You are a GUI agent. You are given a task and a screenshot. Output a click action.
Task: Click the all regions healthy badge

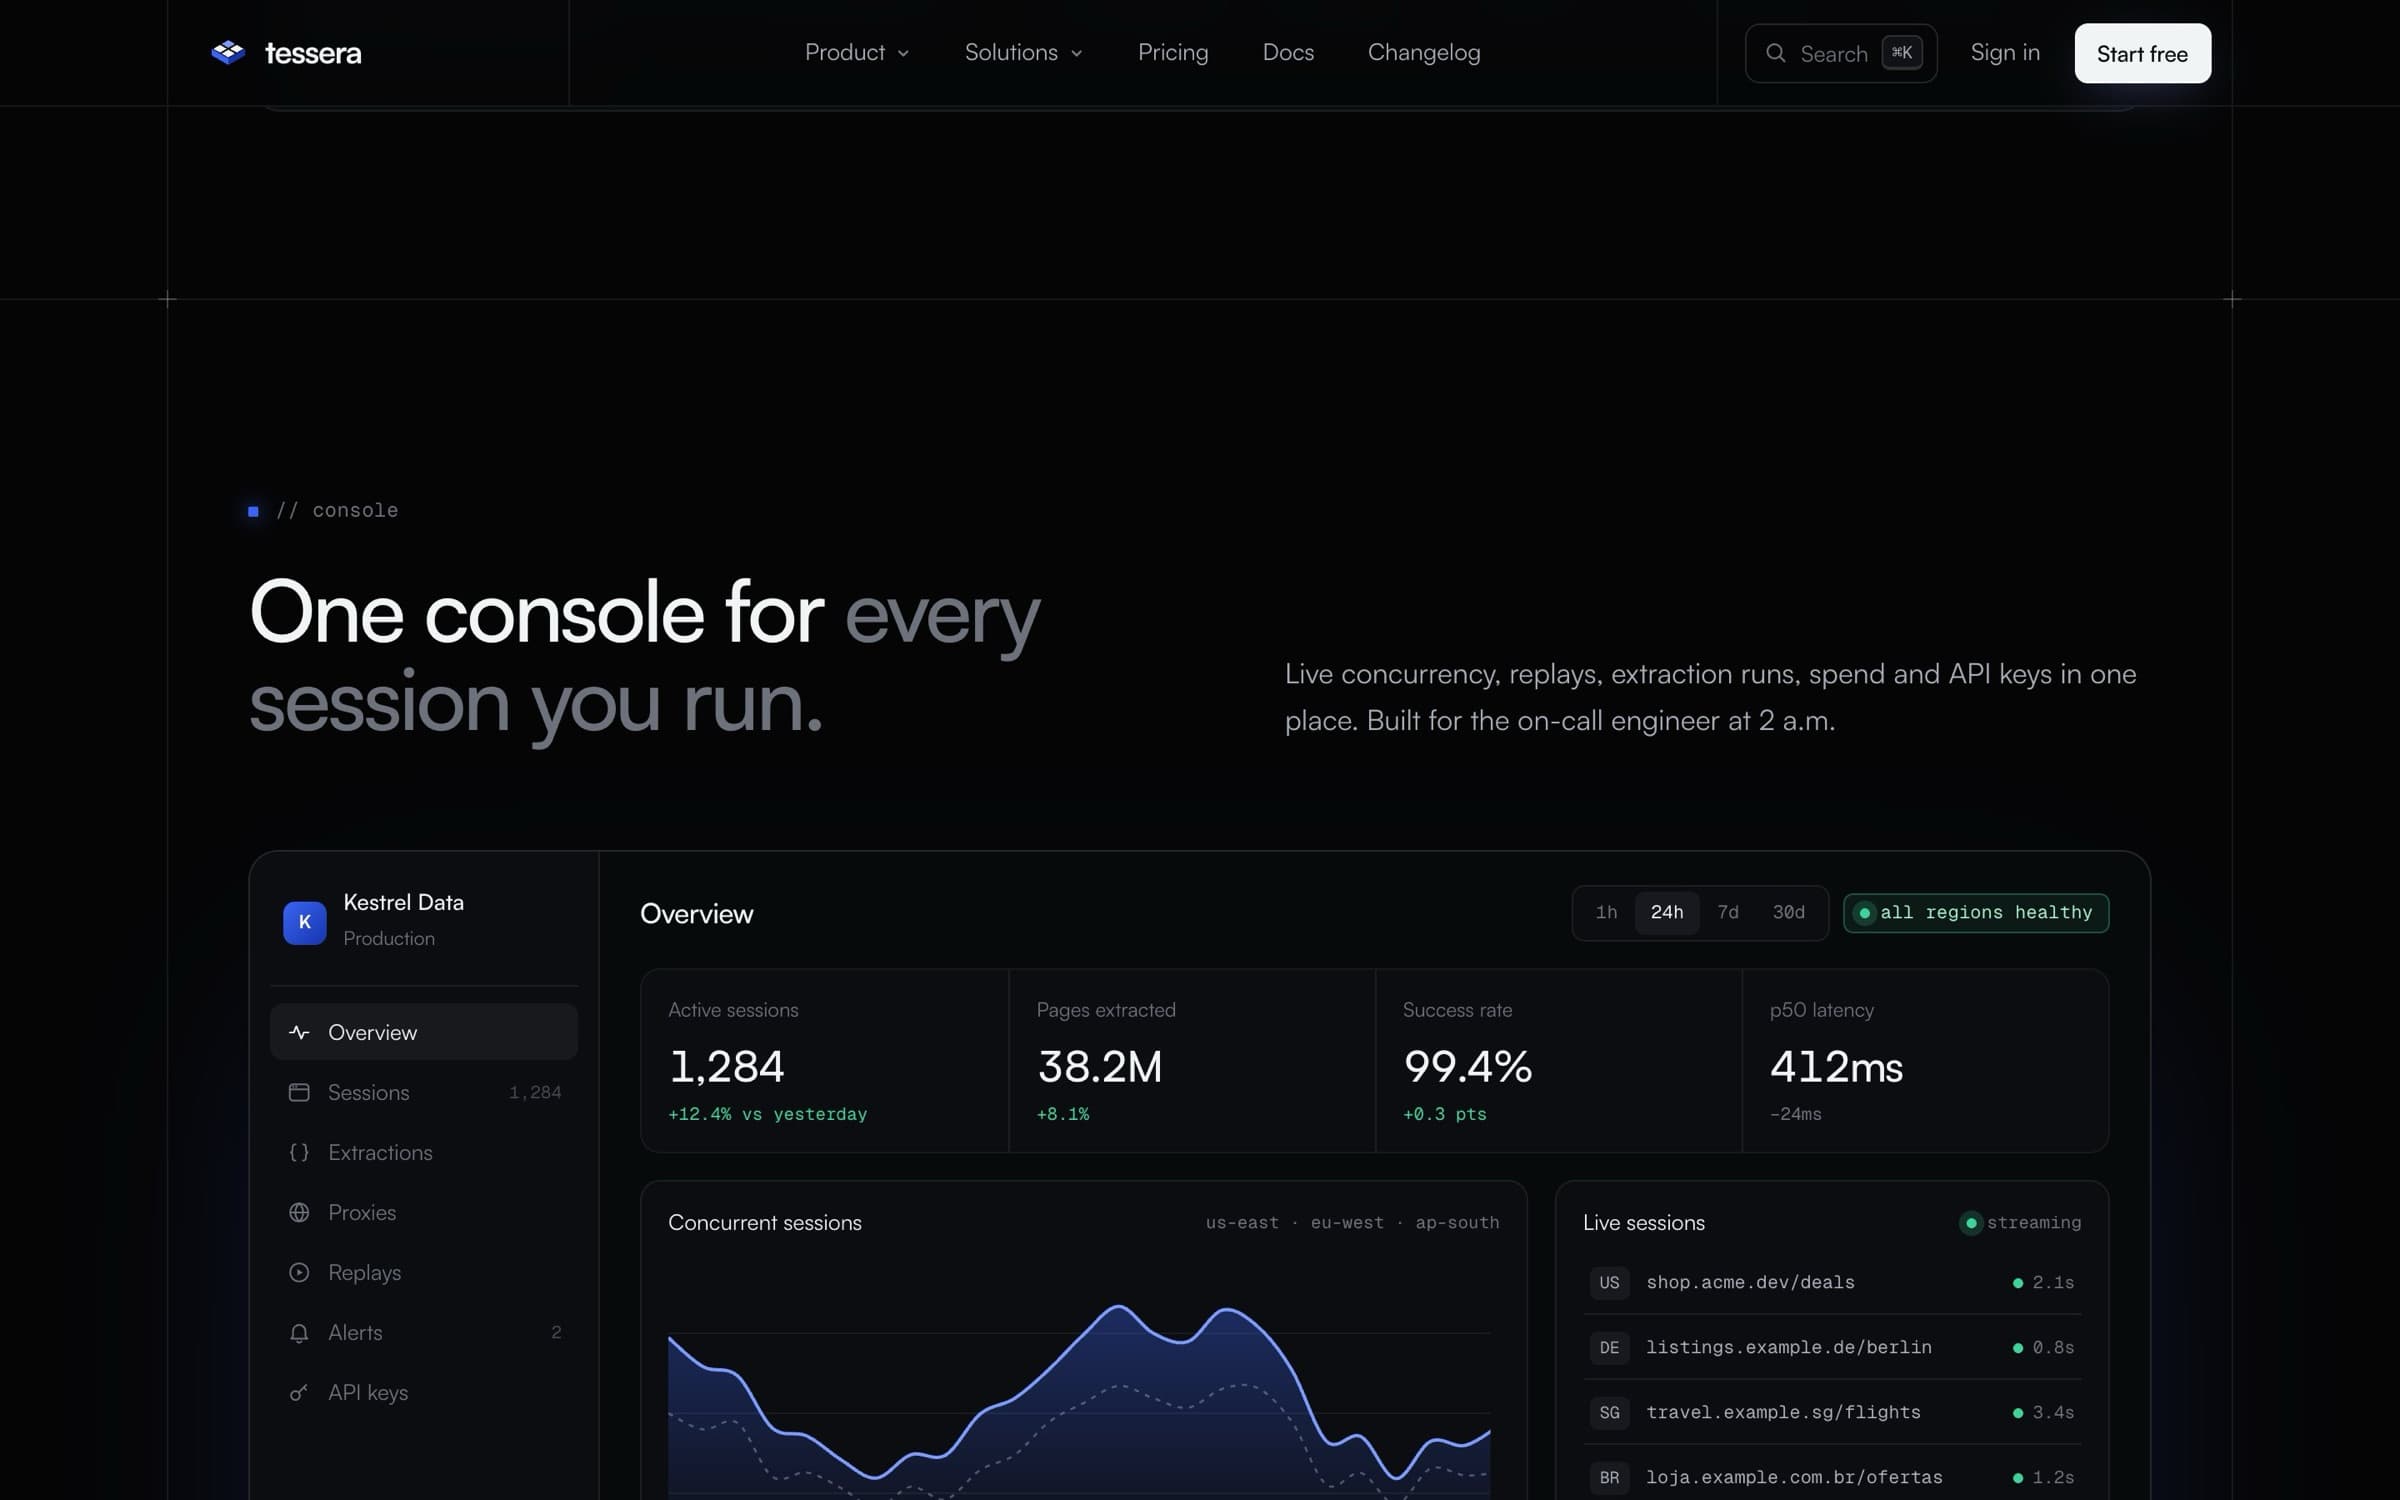coord(1976,912)
